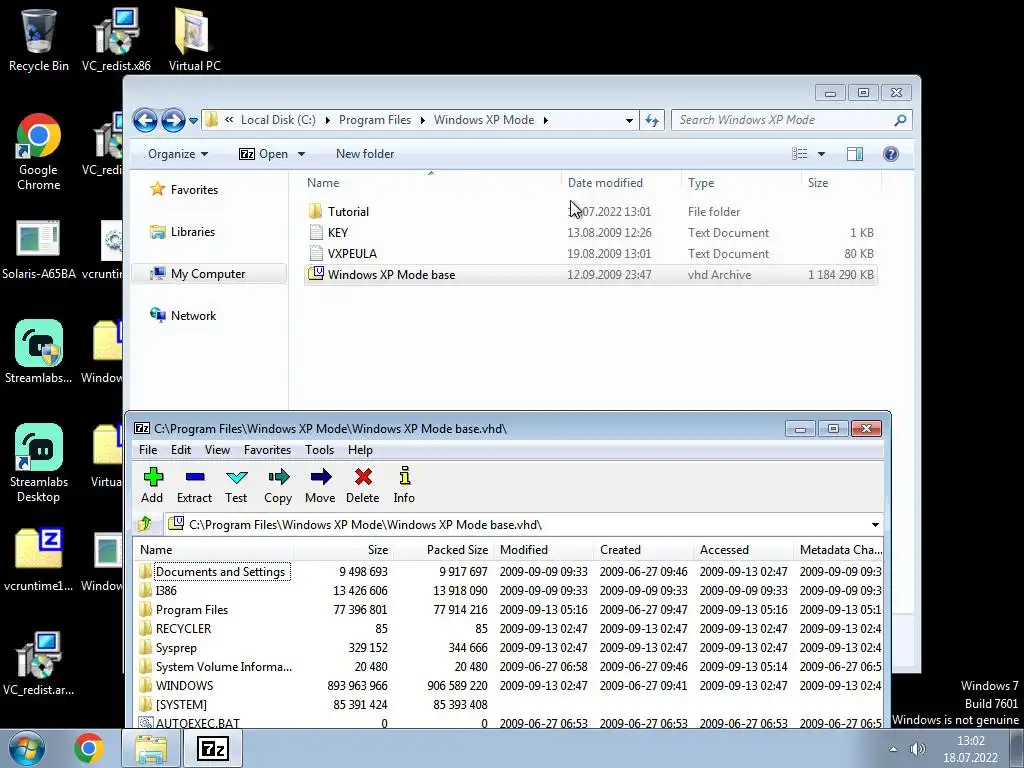Open View menu in 7-Zip
Viewport: 1024px width, 768px height.
[x=217, y=450]
